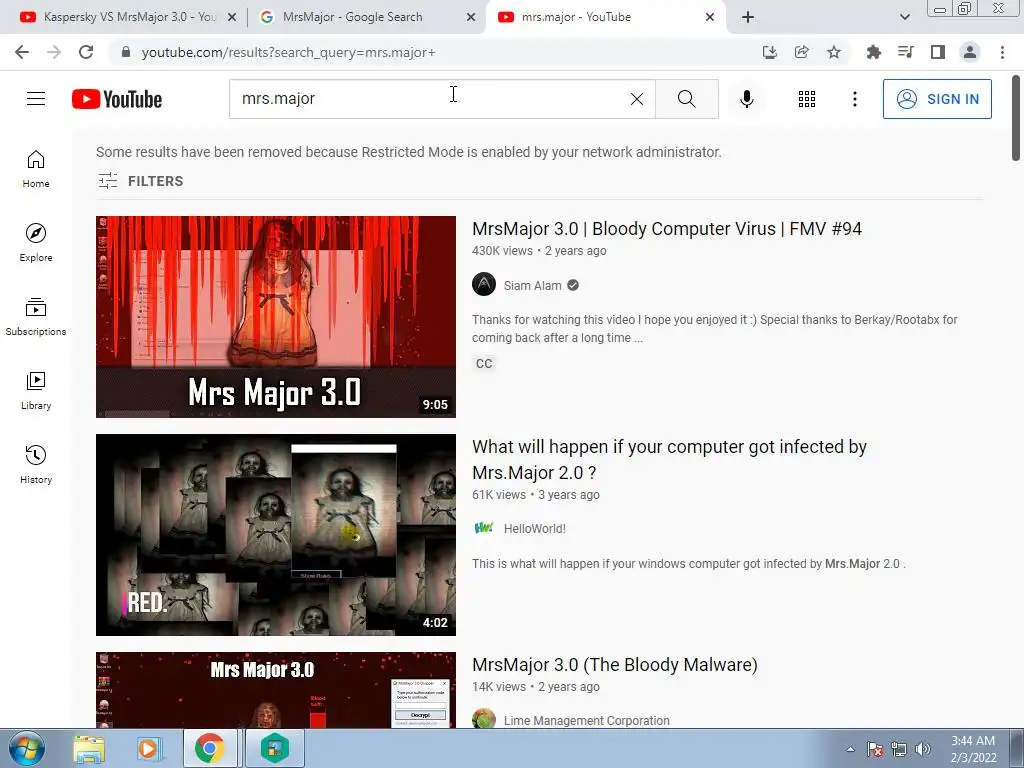Open the Mrs.Major 2.0 infected thumbnail
1024x768 pixels.
[x=276, y=535]
